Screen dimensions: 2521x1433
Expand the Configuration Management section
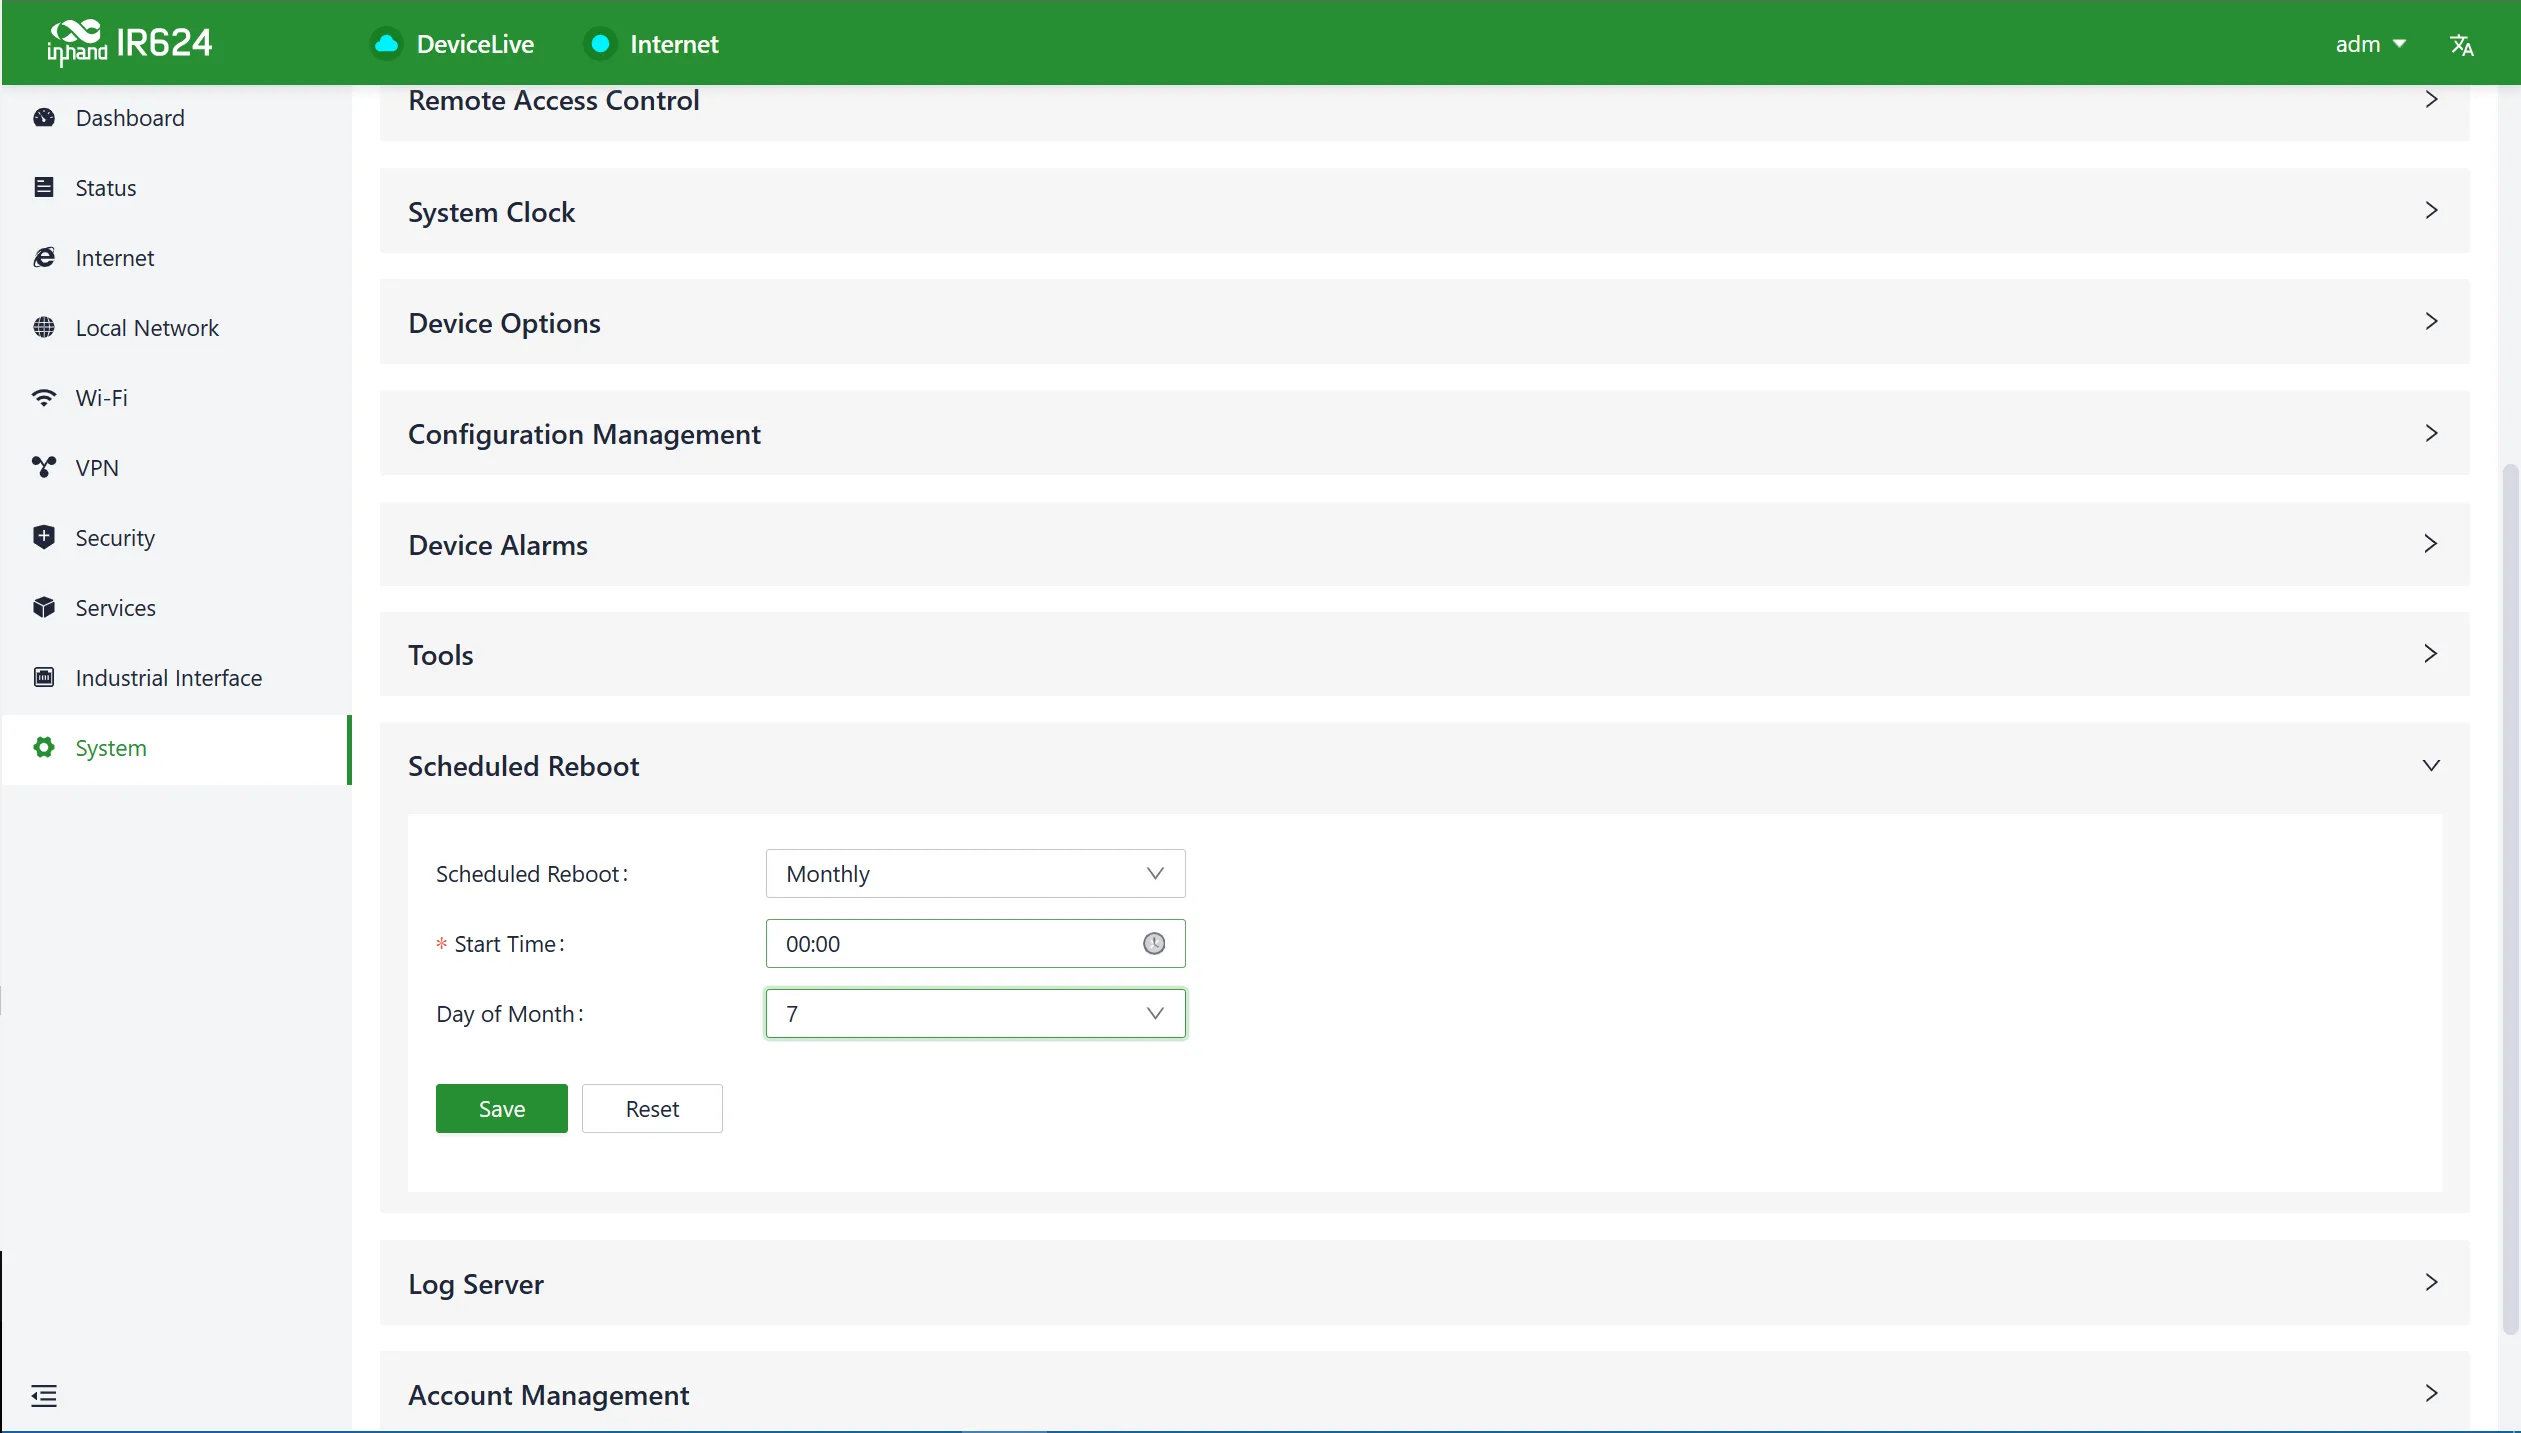1424,433
